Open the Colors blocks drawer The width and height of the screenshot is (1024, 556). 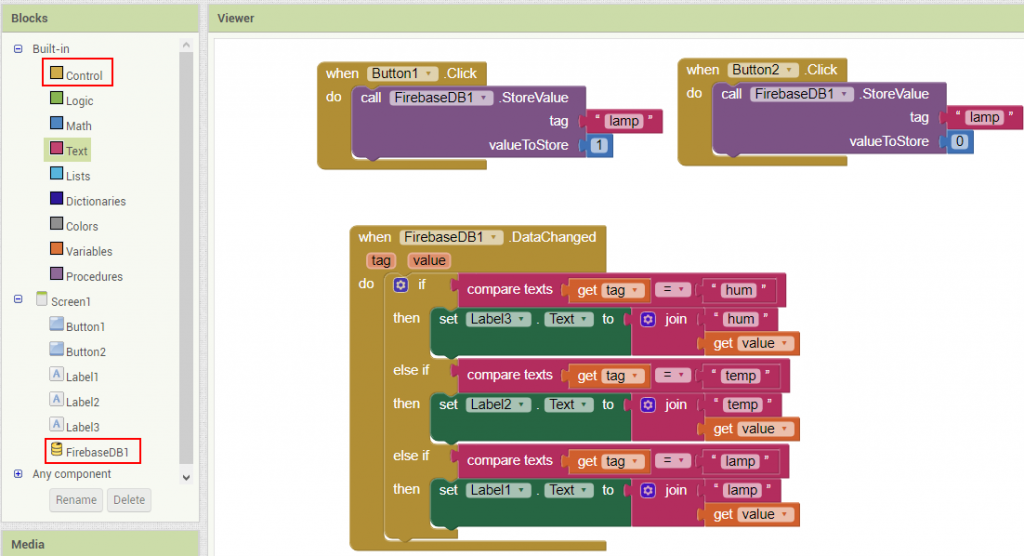point(74,225)
